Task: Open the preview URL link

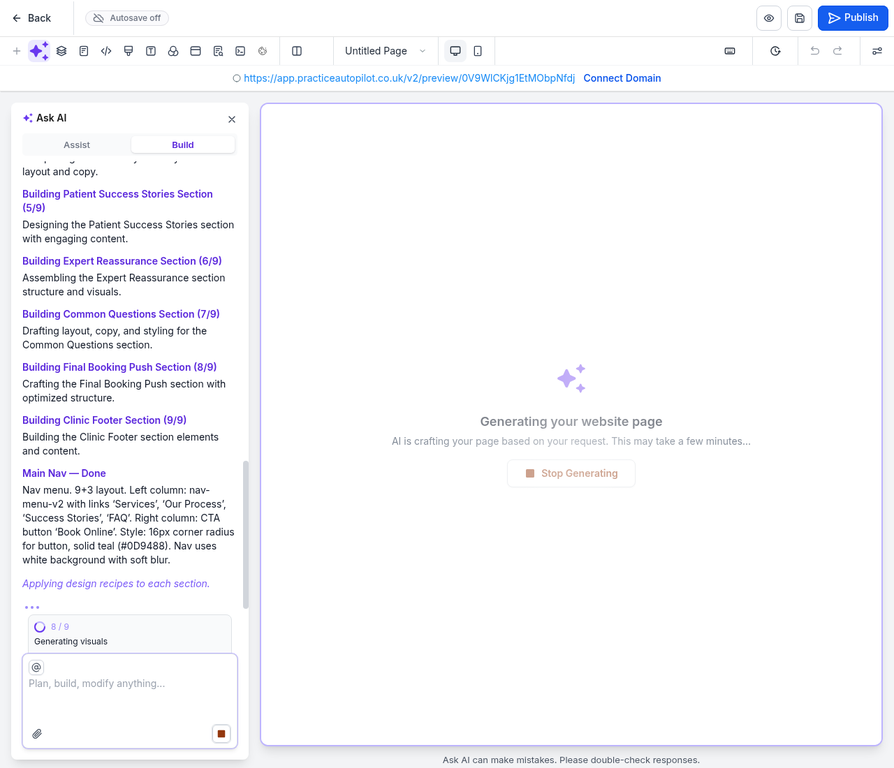Action: point(409,78)
